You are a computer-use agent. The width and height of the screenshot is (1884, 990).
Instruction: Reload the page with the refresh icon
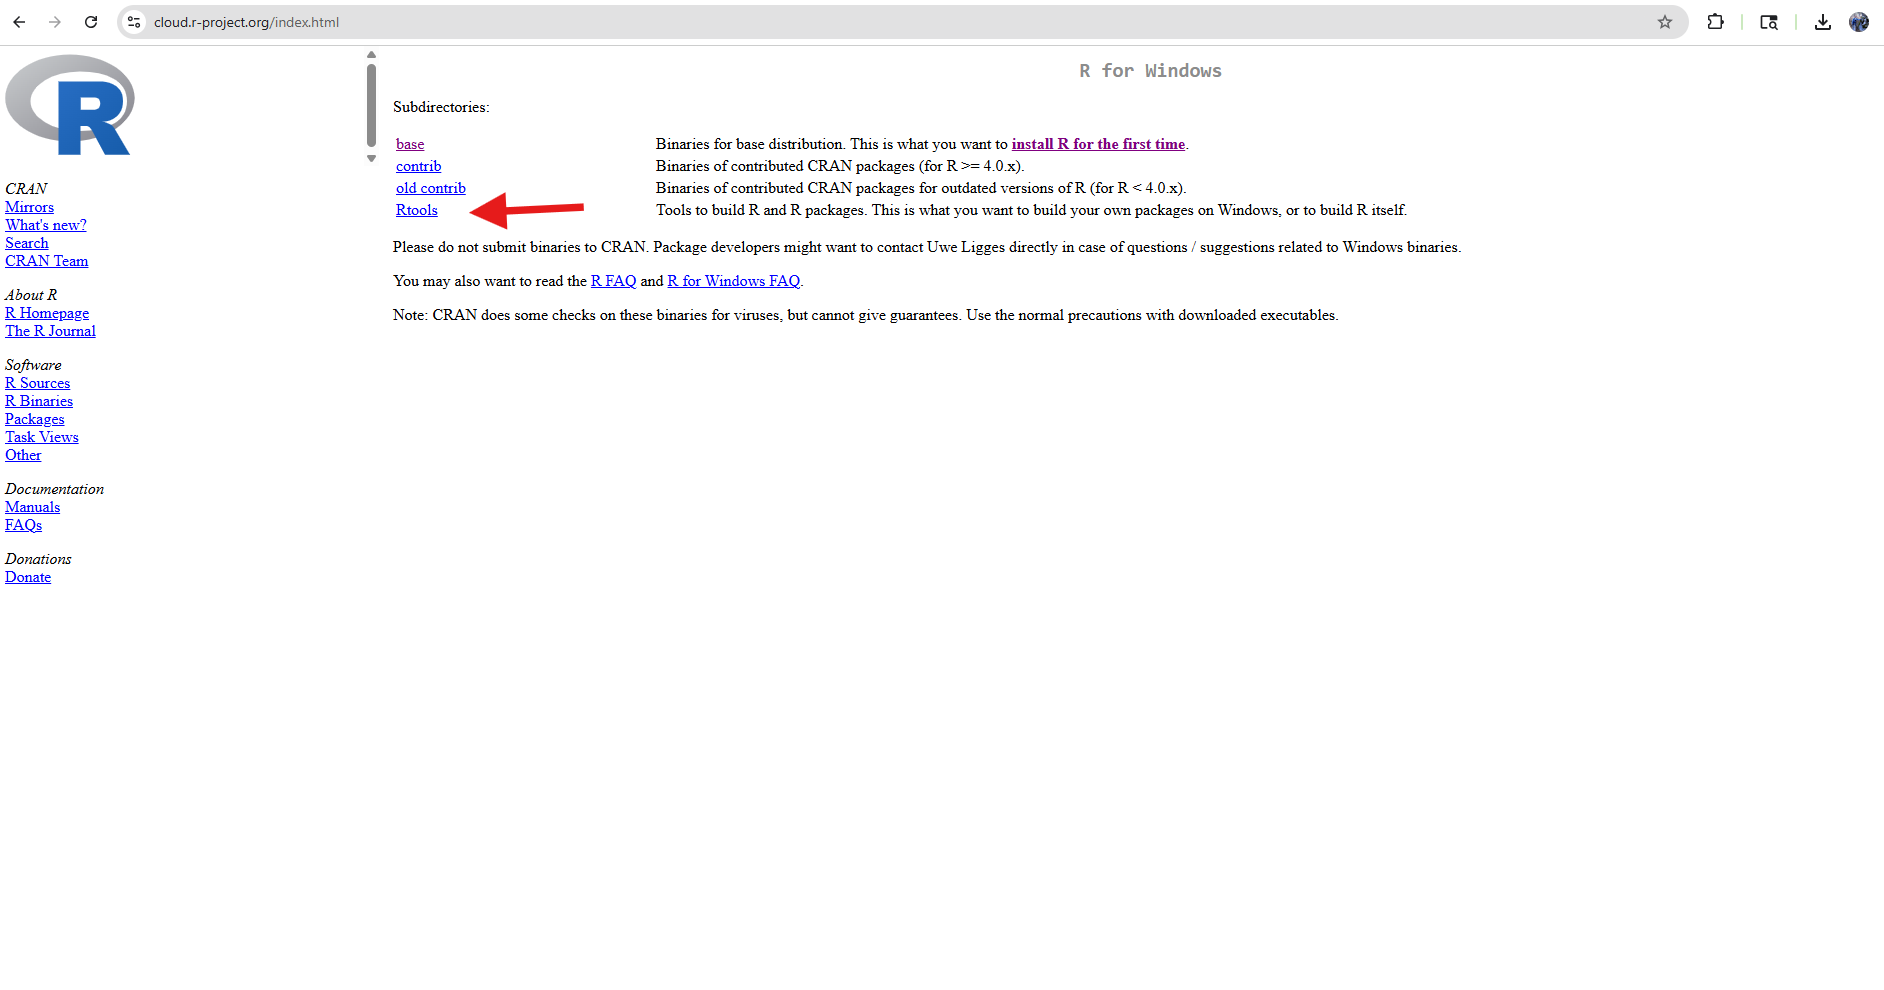91,22
